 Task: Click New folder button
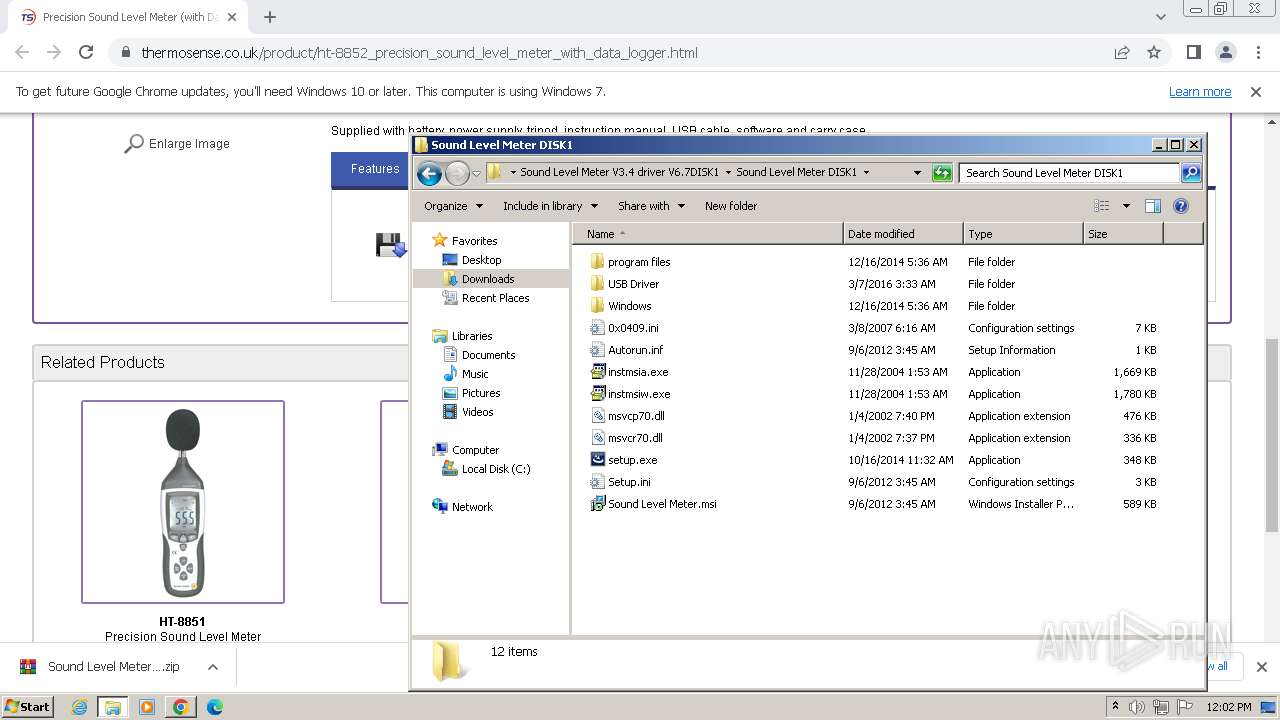click(x=731, y=206)
